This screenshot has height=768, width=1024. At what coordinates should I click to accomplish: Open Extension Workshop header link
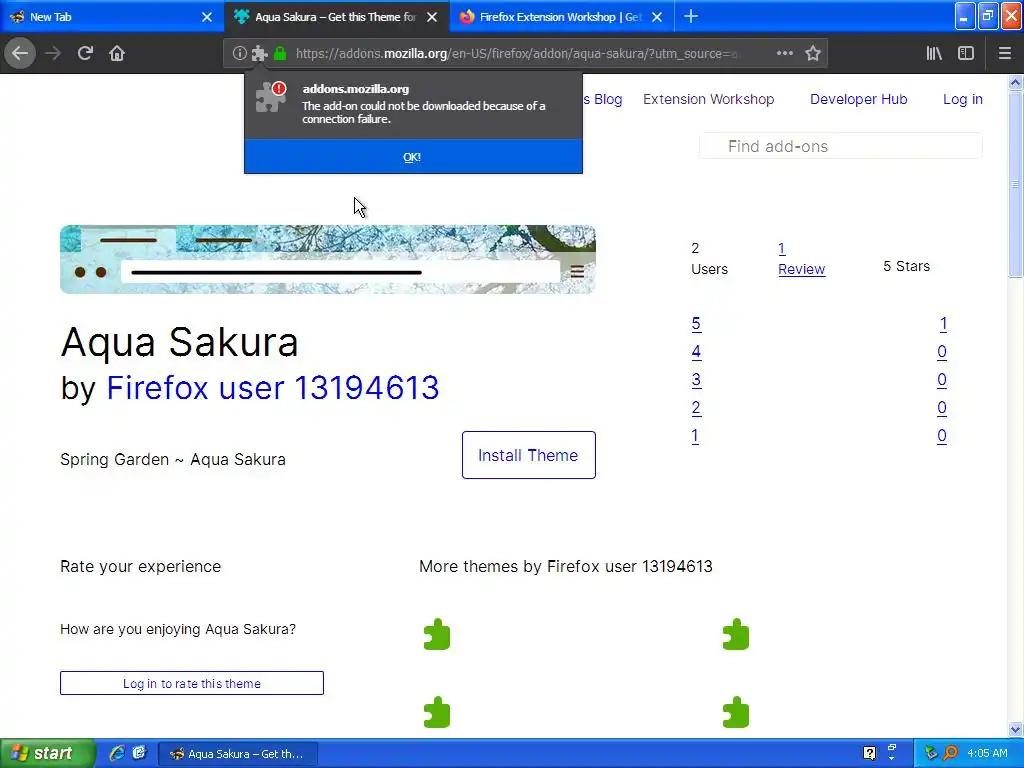[709, 99]
